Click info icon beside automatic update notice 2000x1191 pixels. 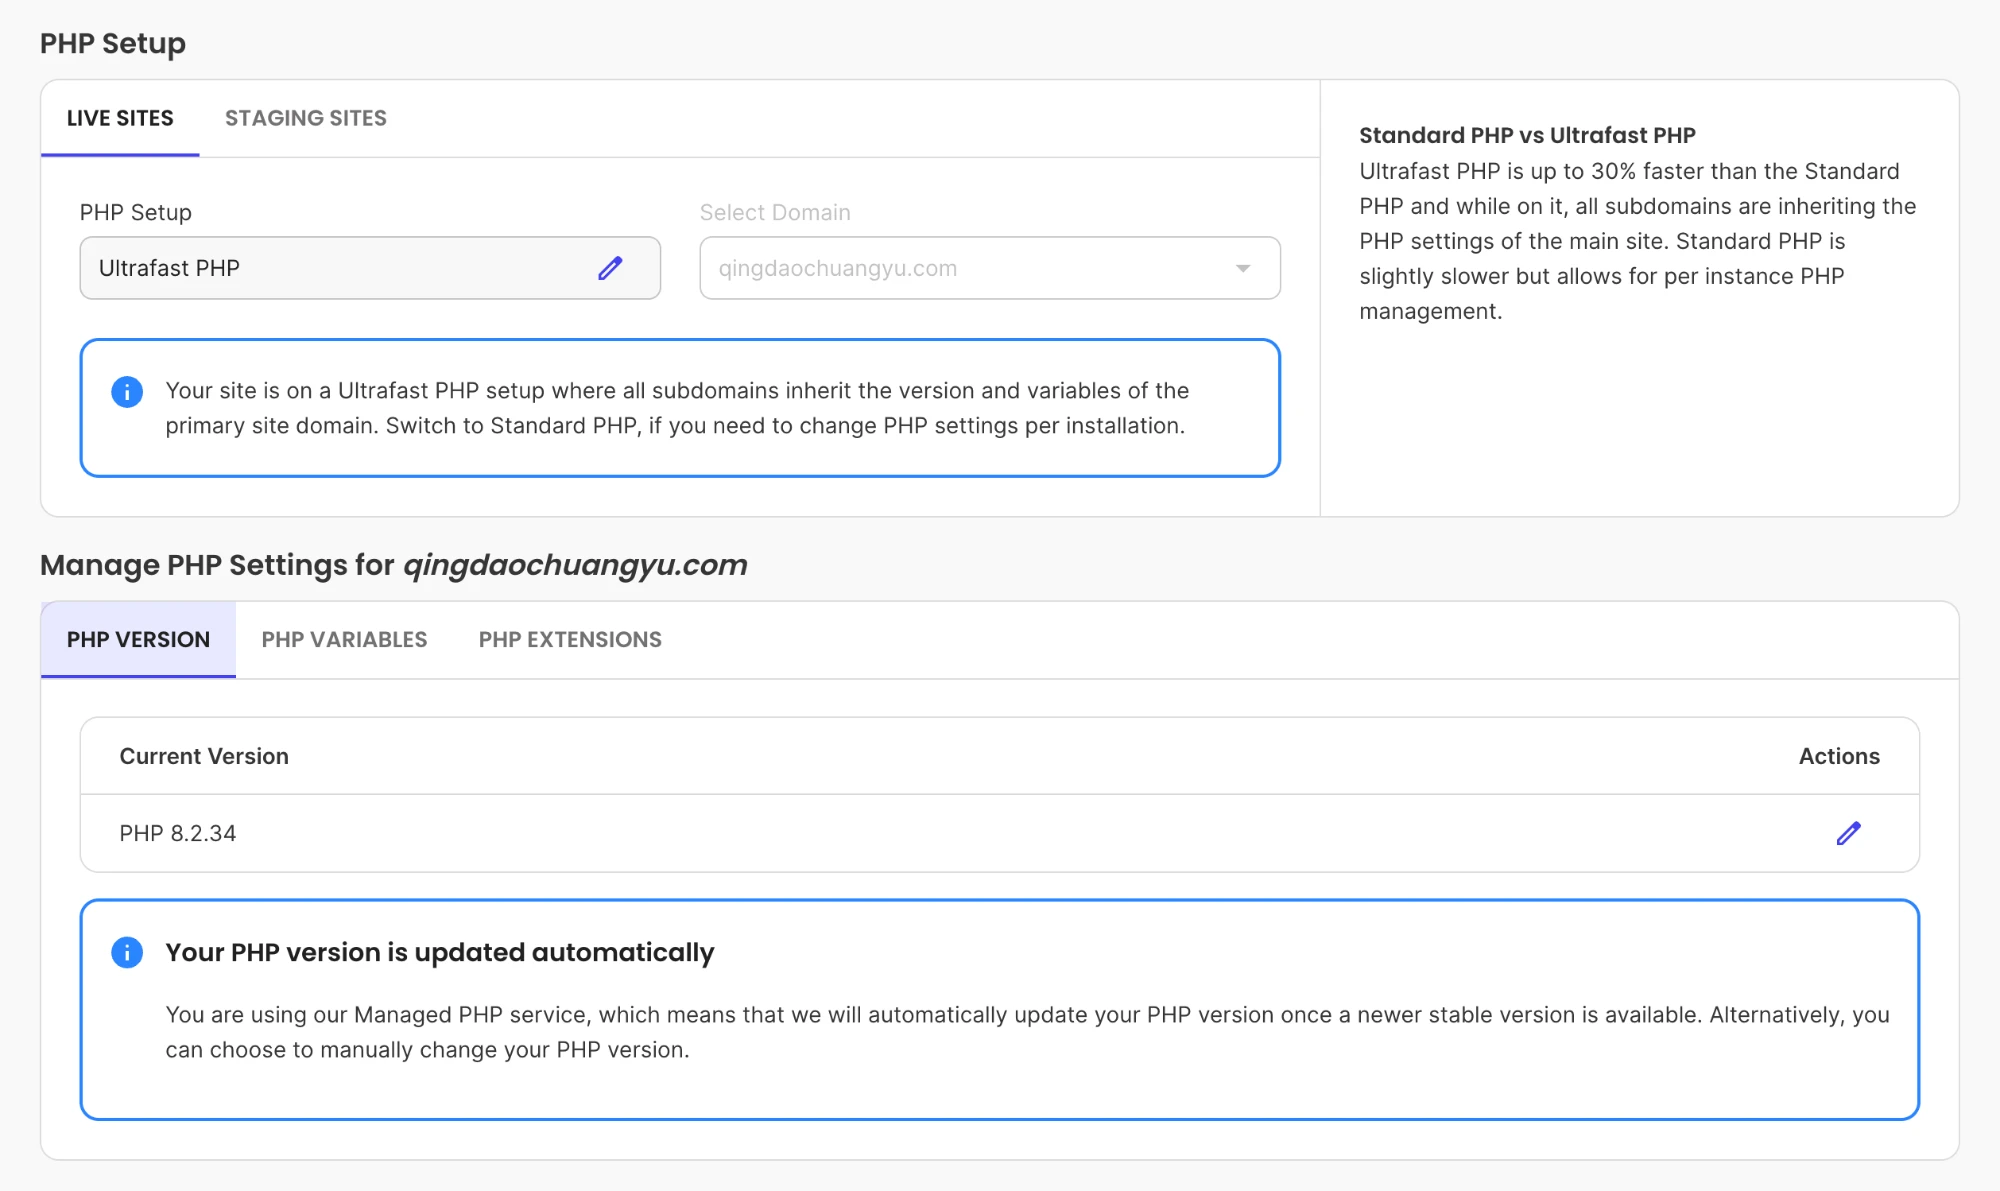(x=127, y=952)
